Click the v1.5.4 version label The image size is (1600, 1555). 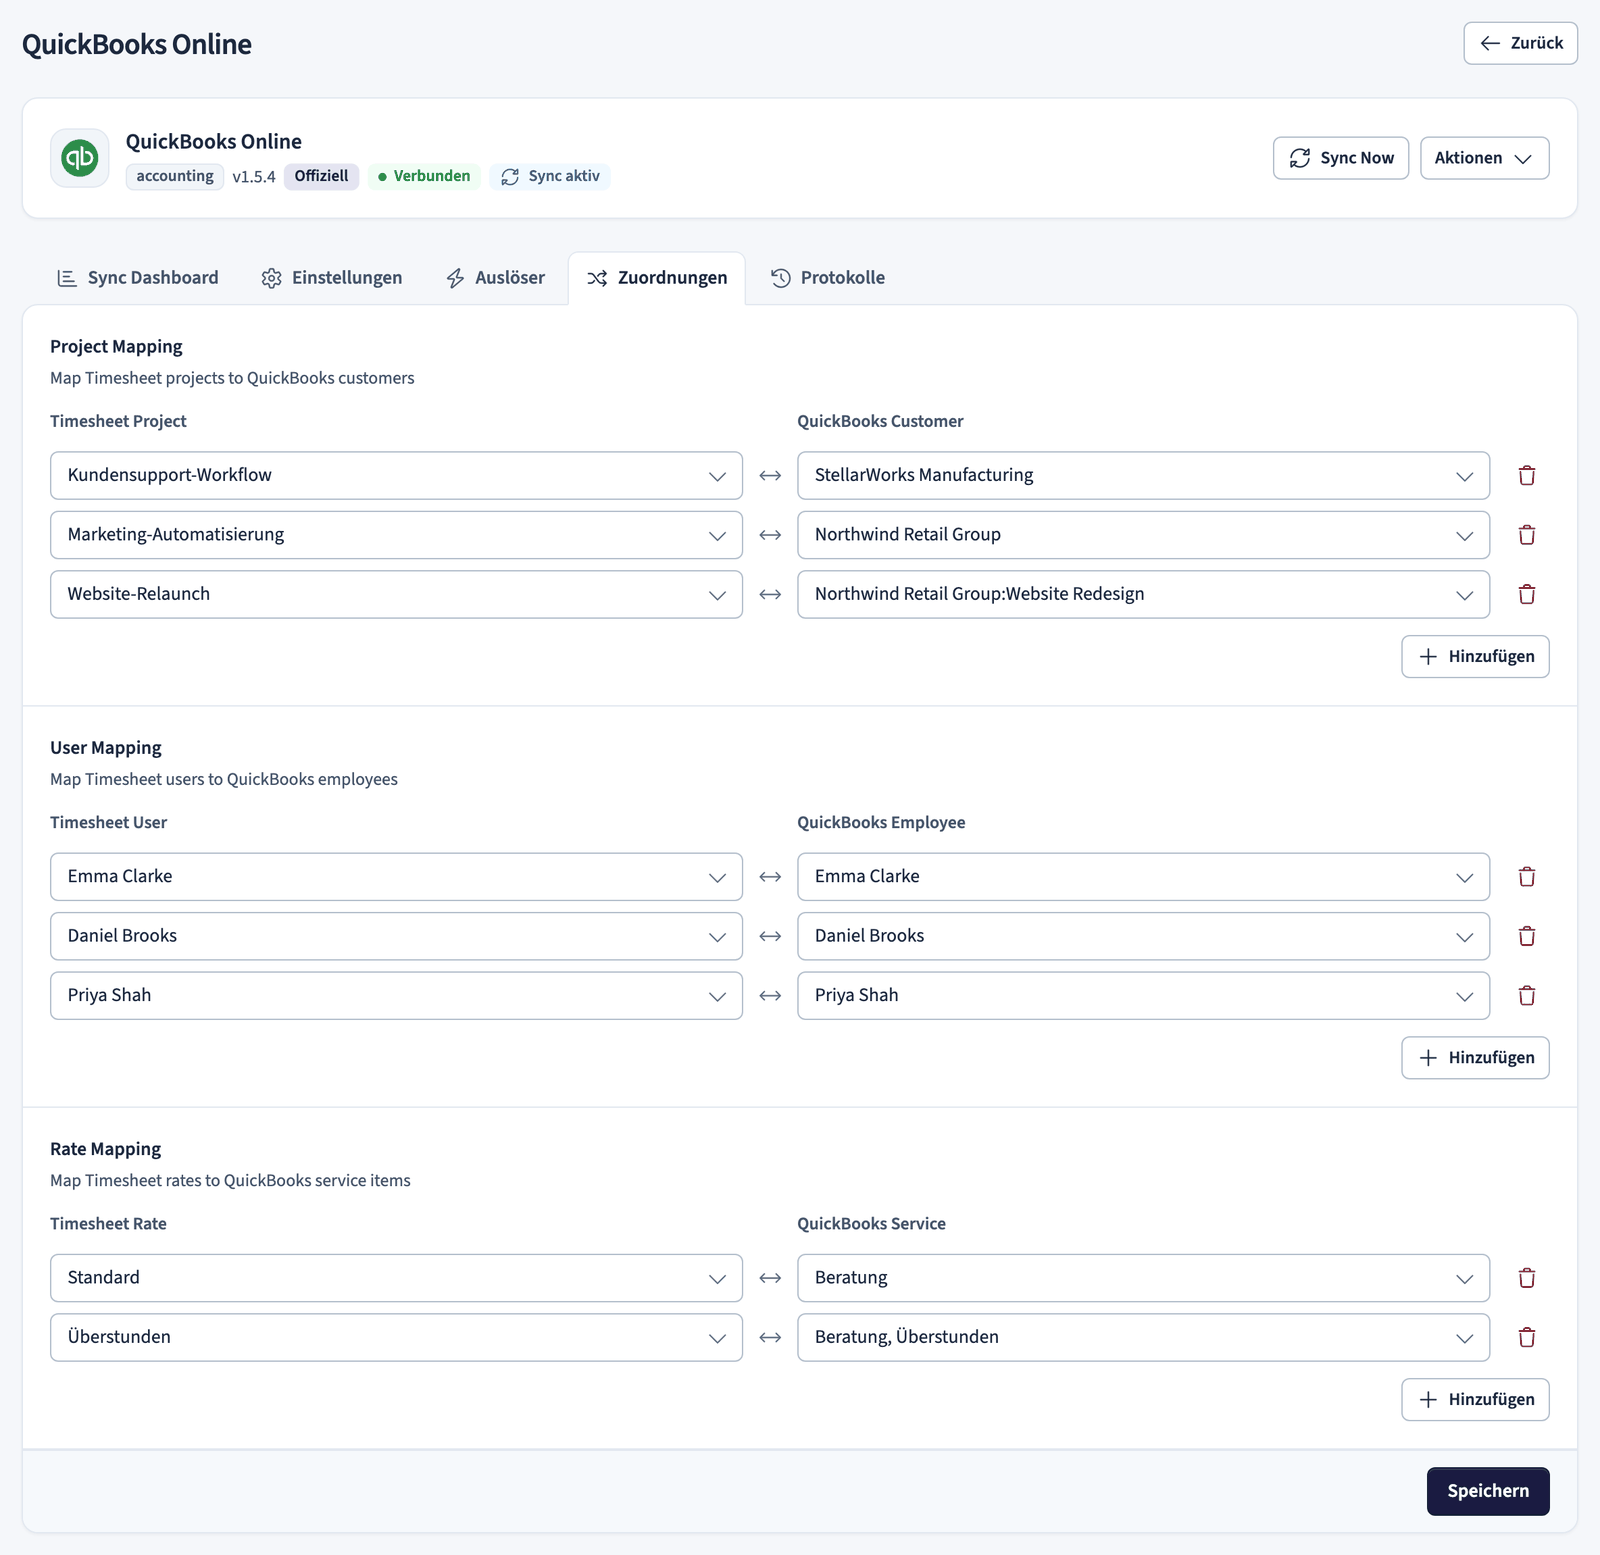pyautogui.click(x=254, y=177)
